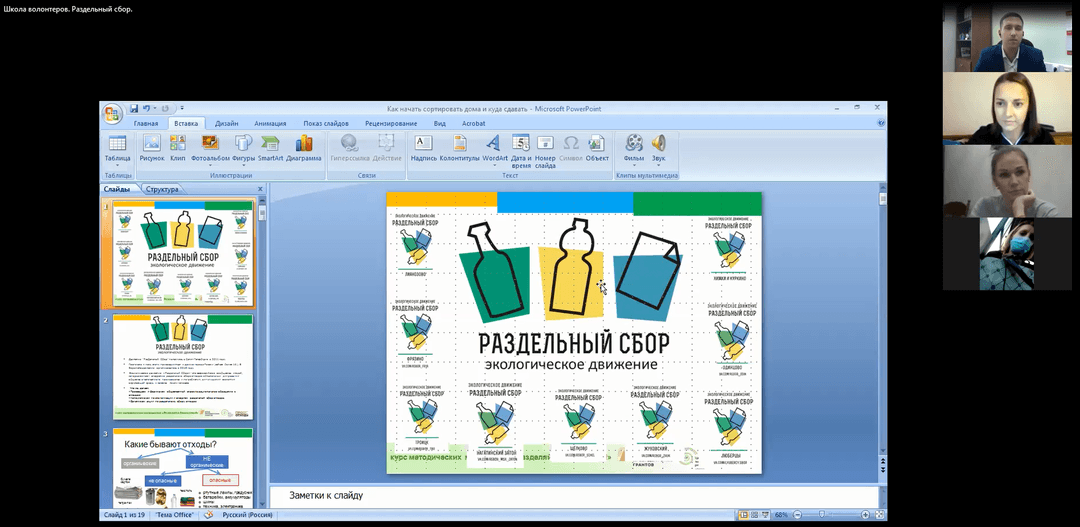Screen dimensions: 1080x527
Task: Expand the Фигуры dropdown arrow
Action: tap(244, 165)
